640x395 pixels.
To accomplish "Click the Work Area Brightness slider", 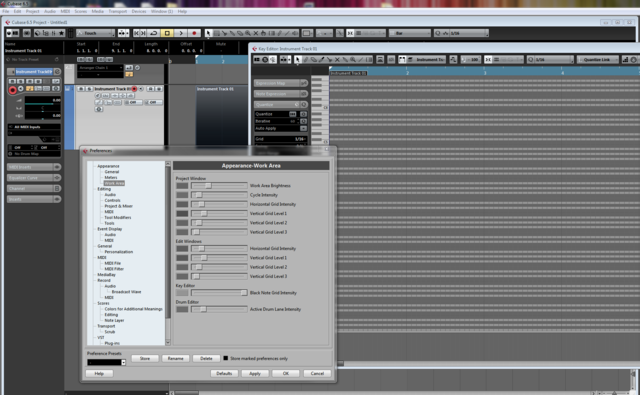I will 219,186.
